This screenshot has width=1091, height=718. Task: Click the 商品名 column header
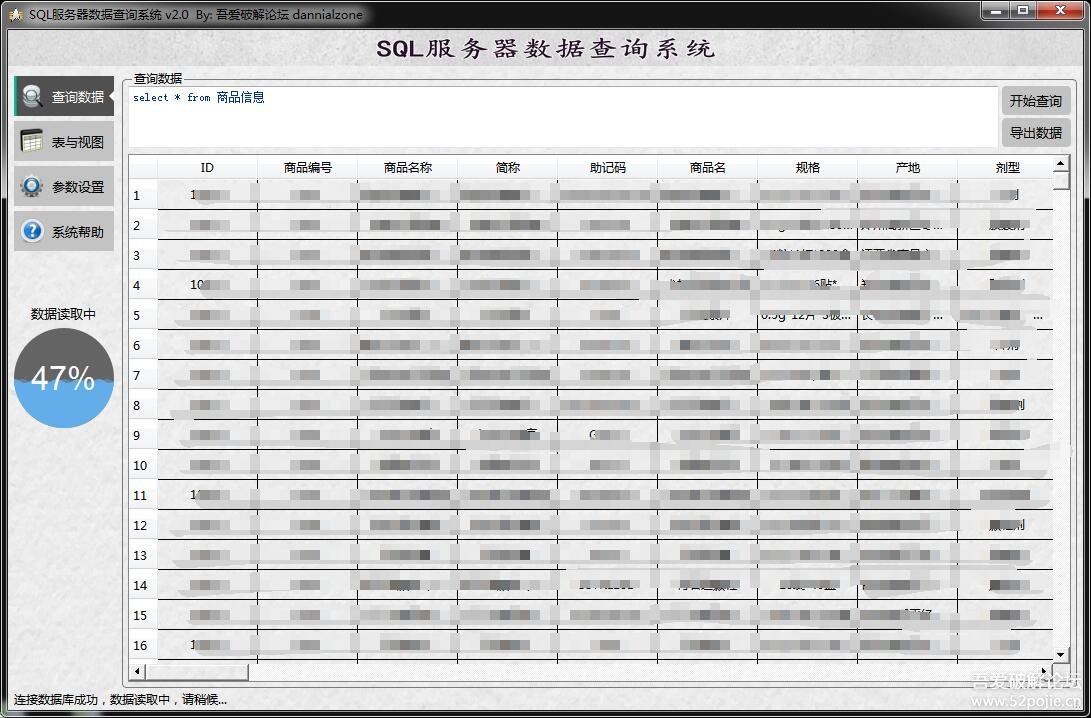point(708,168)
